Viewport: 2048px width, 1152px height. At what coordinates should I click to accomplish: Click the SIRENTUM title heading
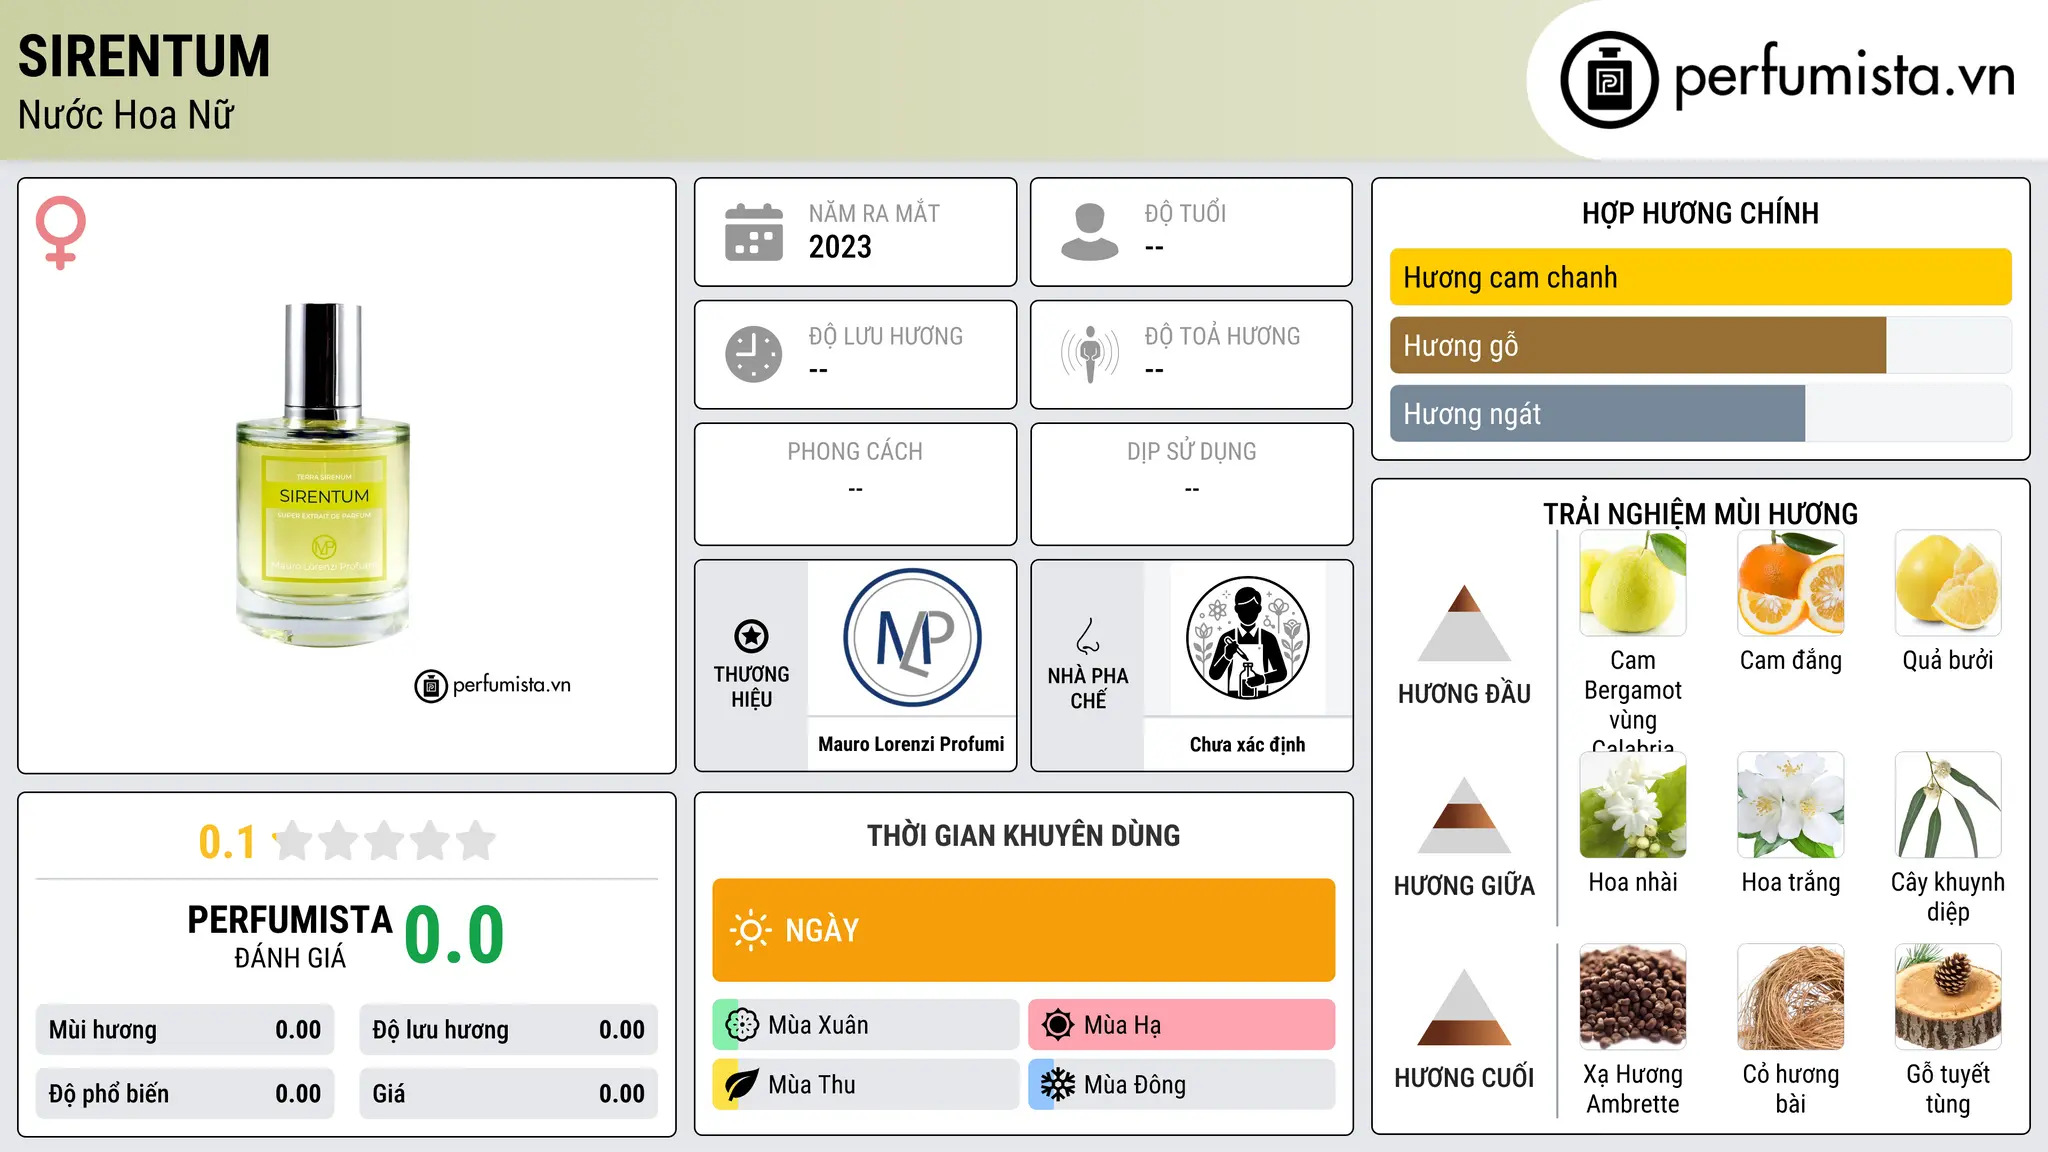(144, 56)
